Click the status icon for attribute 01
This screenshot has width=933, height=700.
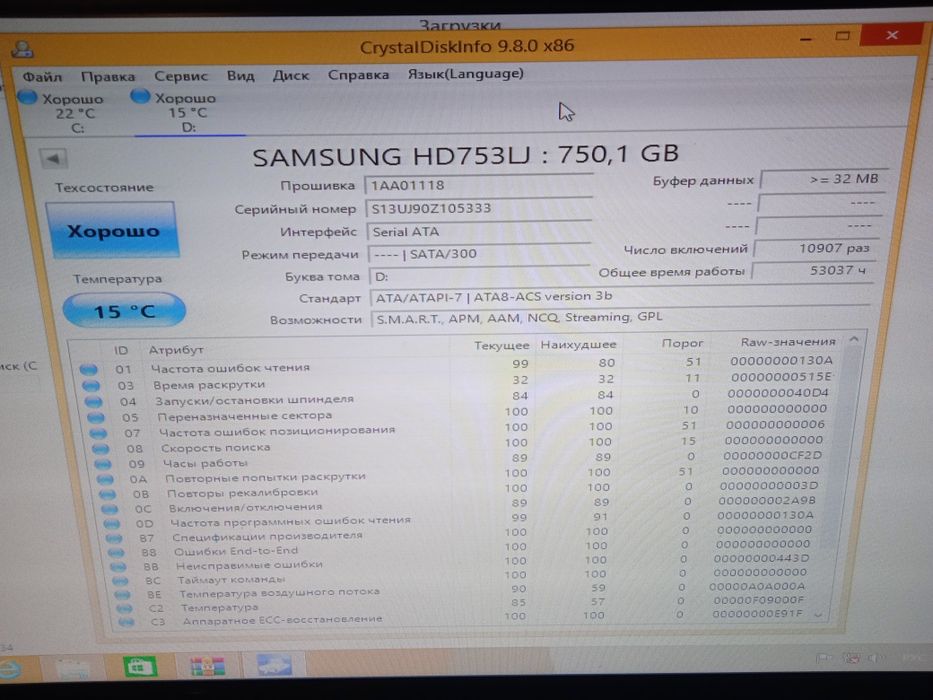tap(89, 370)
